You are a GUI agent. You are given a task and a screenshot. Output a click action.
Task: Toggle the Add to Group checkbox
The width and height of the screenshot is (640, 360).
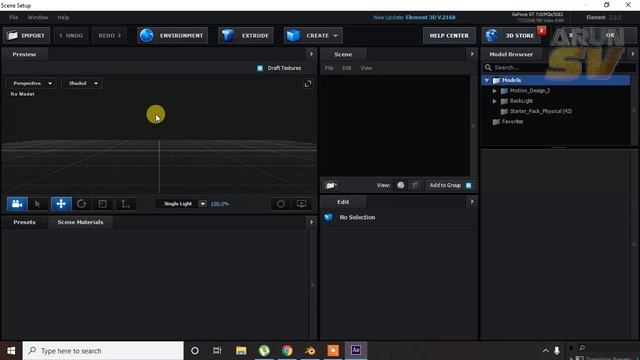[x=469, y=185]
